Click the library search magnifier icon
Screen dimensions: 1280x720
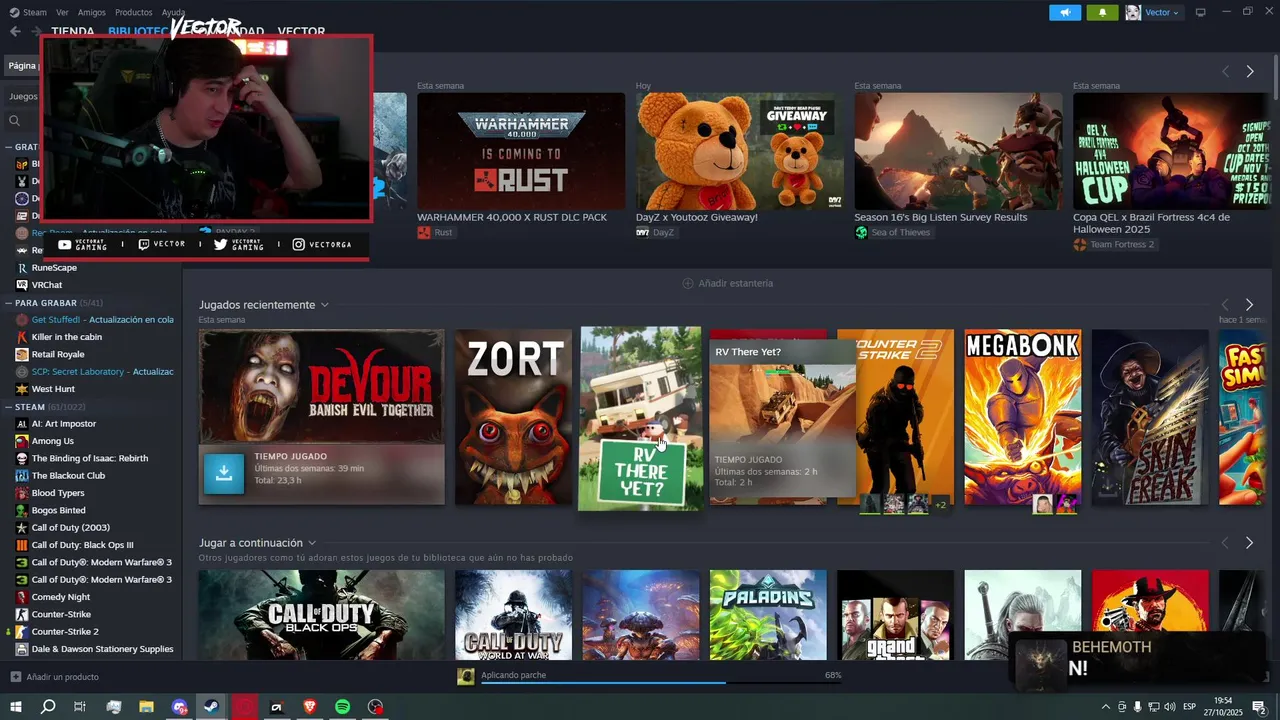(15, 120)
